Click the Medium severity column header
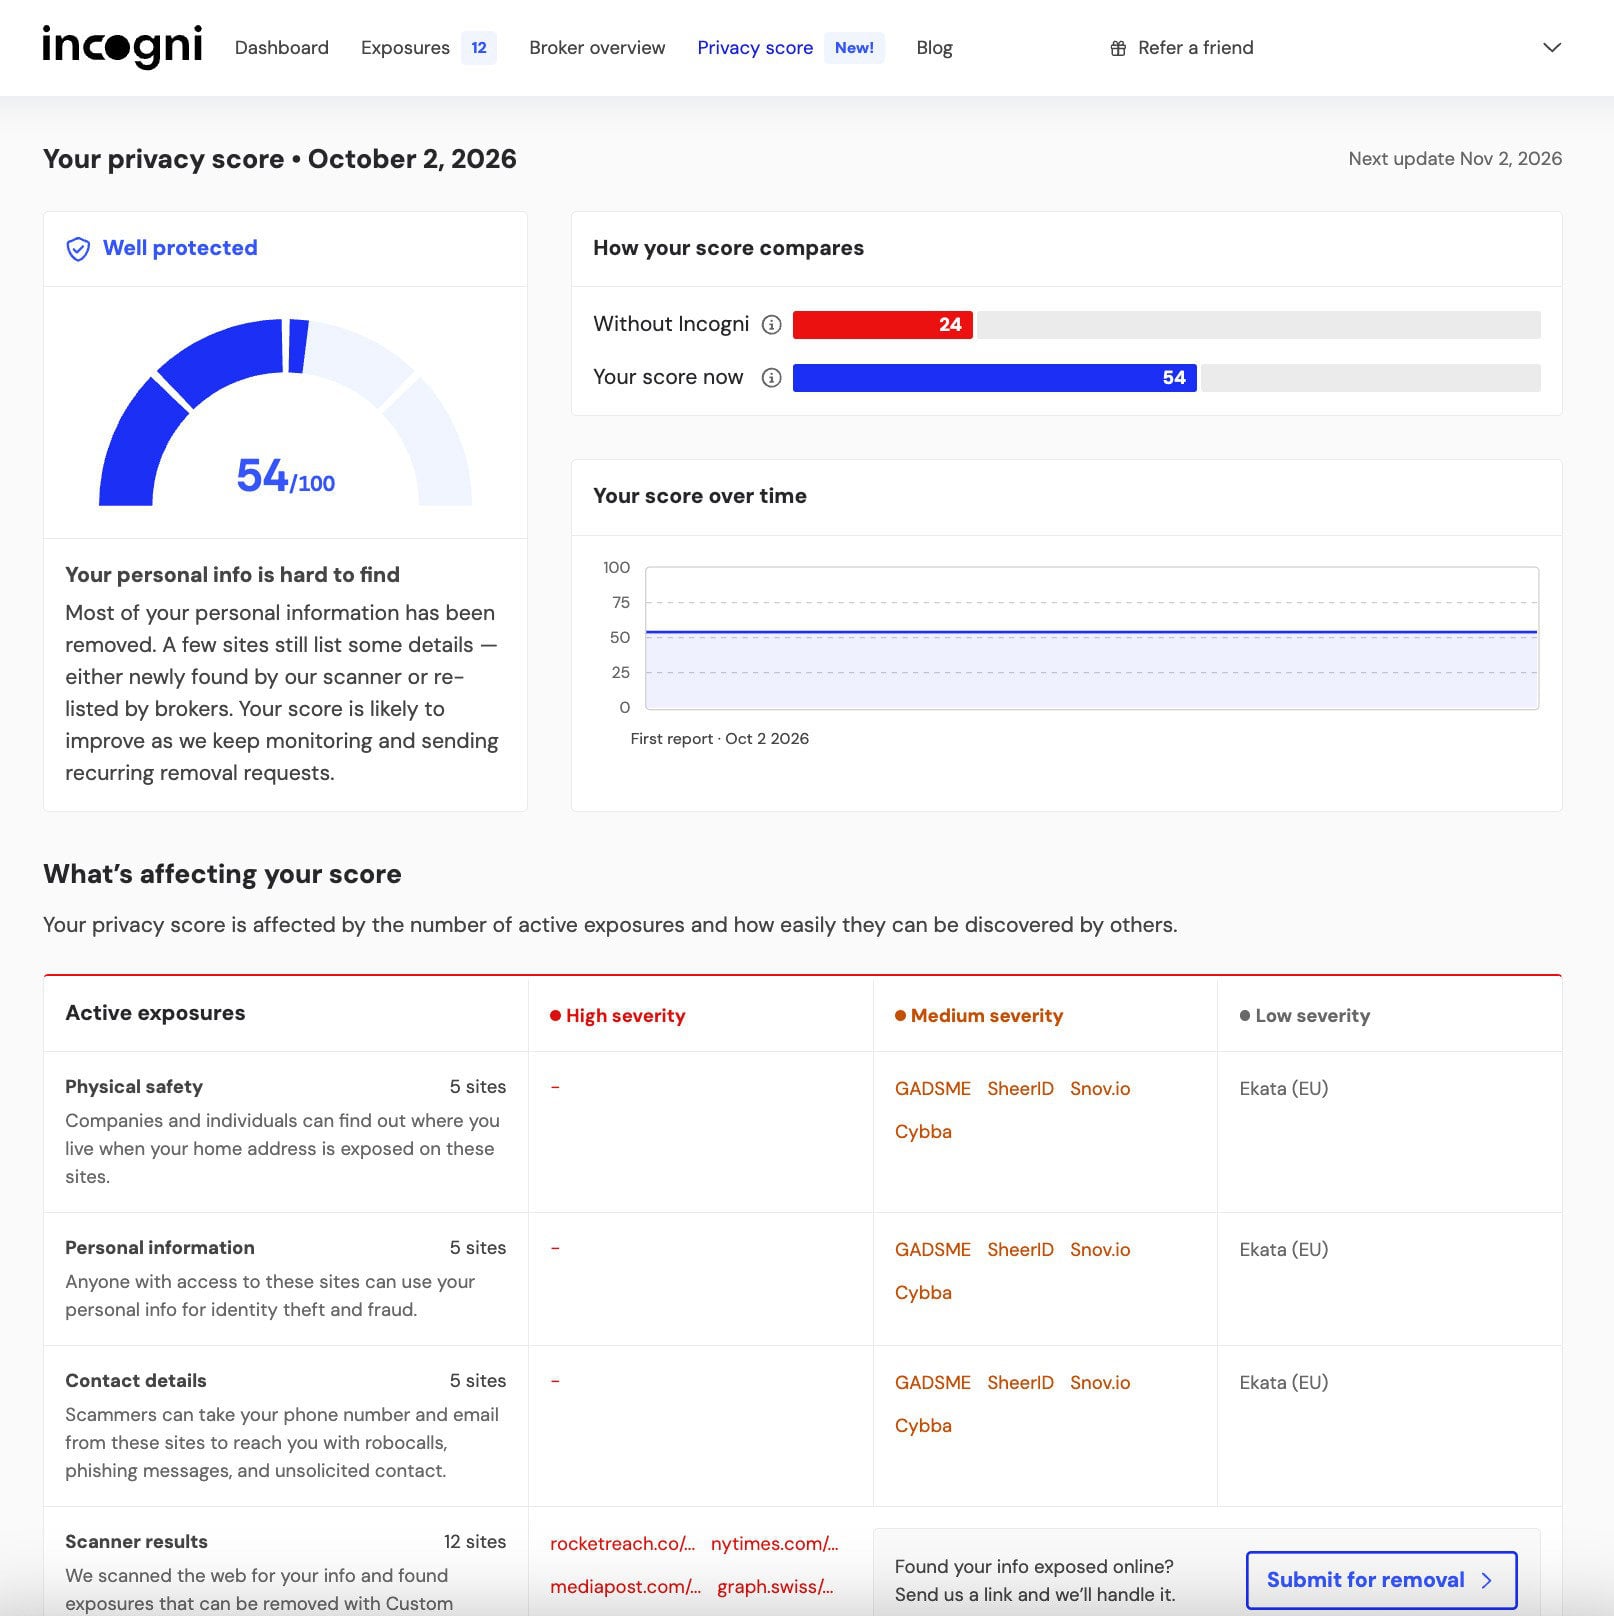 979,1016
